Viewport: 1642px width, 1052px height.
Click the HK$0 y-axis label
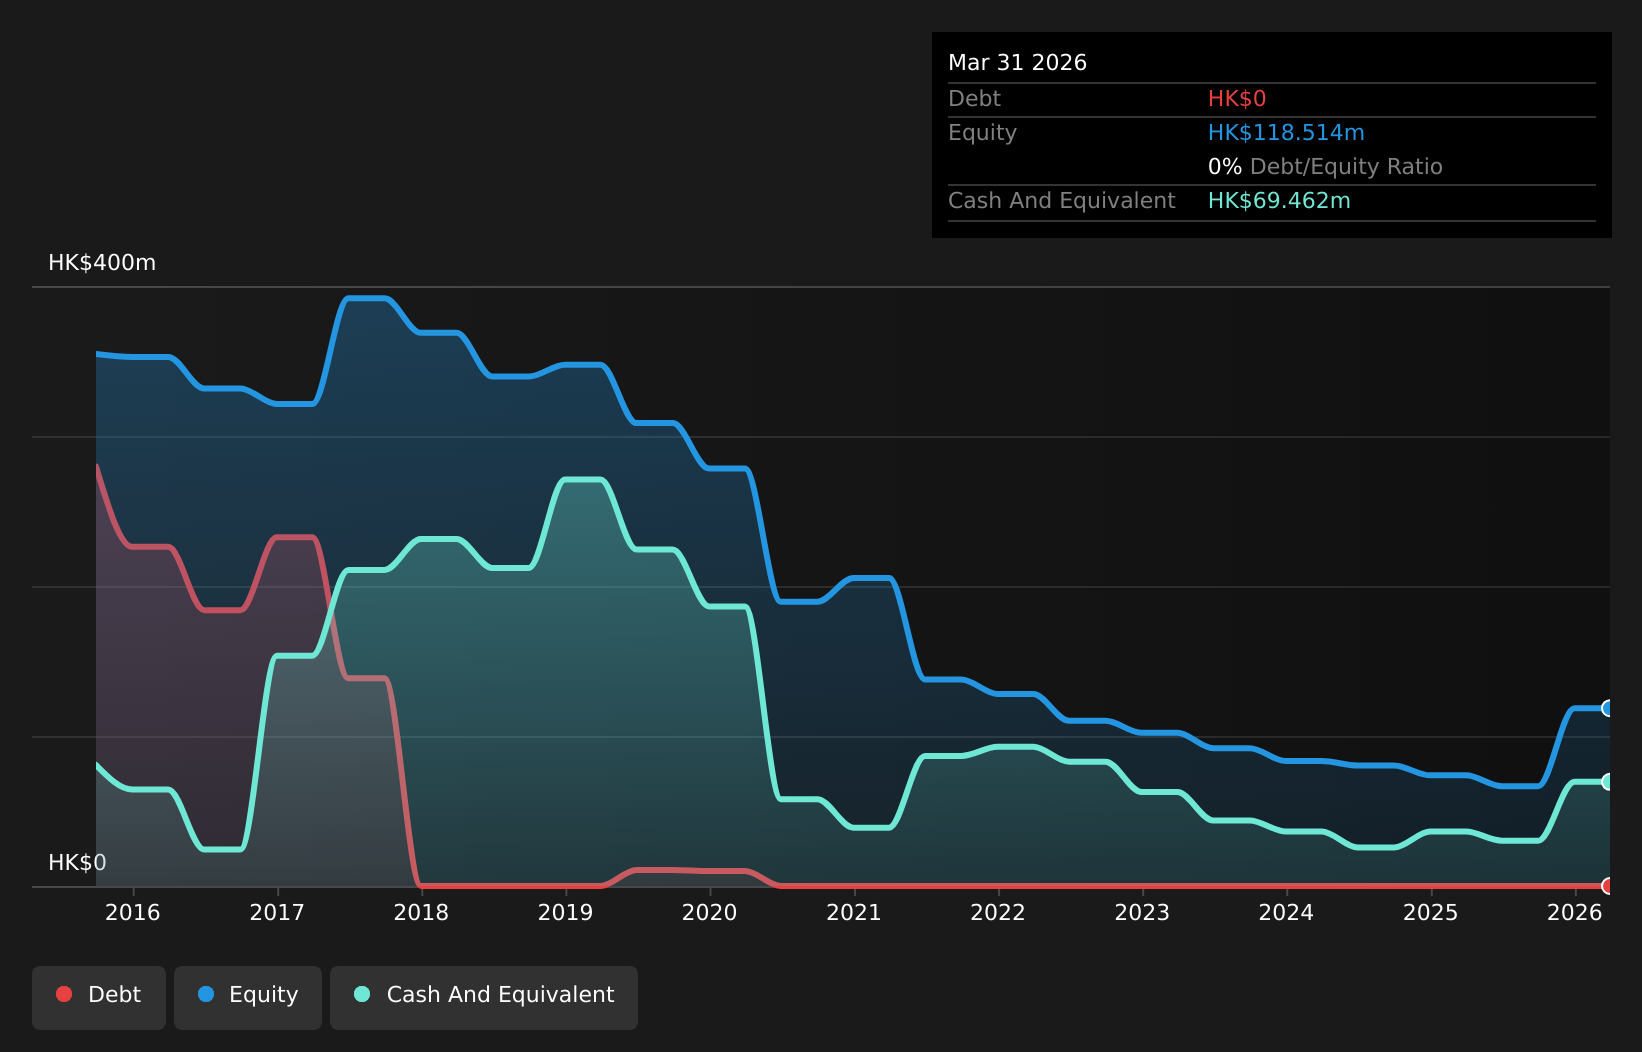pos(77,863)
